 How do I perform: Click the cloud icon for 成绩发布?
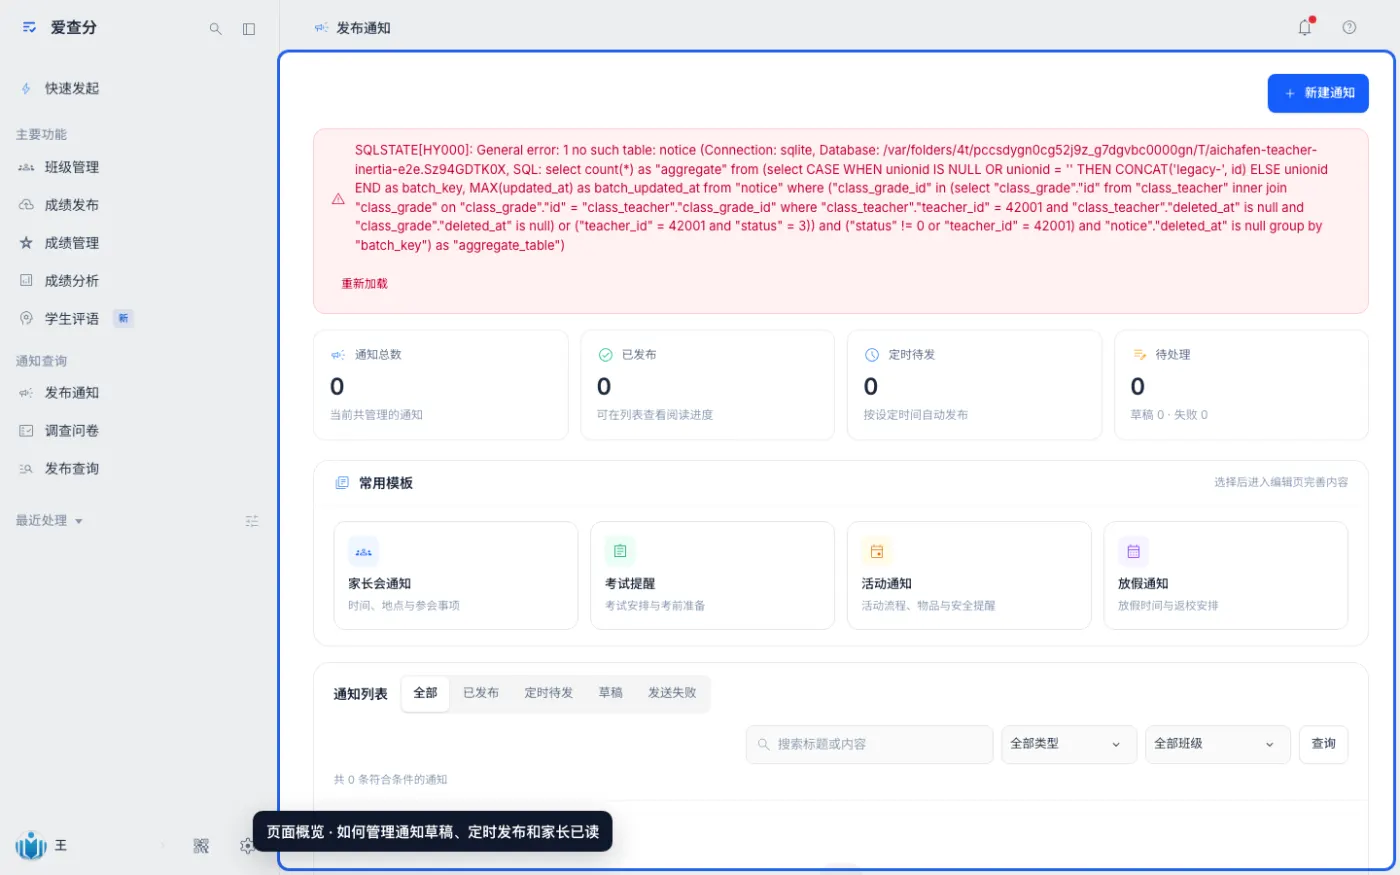click(x=26, y=205)
